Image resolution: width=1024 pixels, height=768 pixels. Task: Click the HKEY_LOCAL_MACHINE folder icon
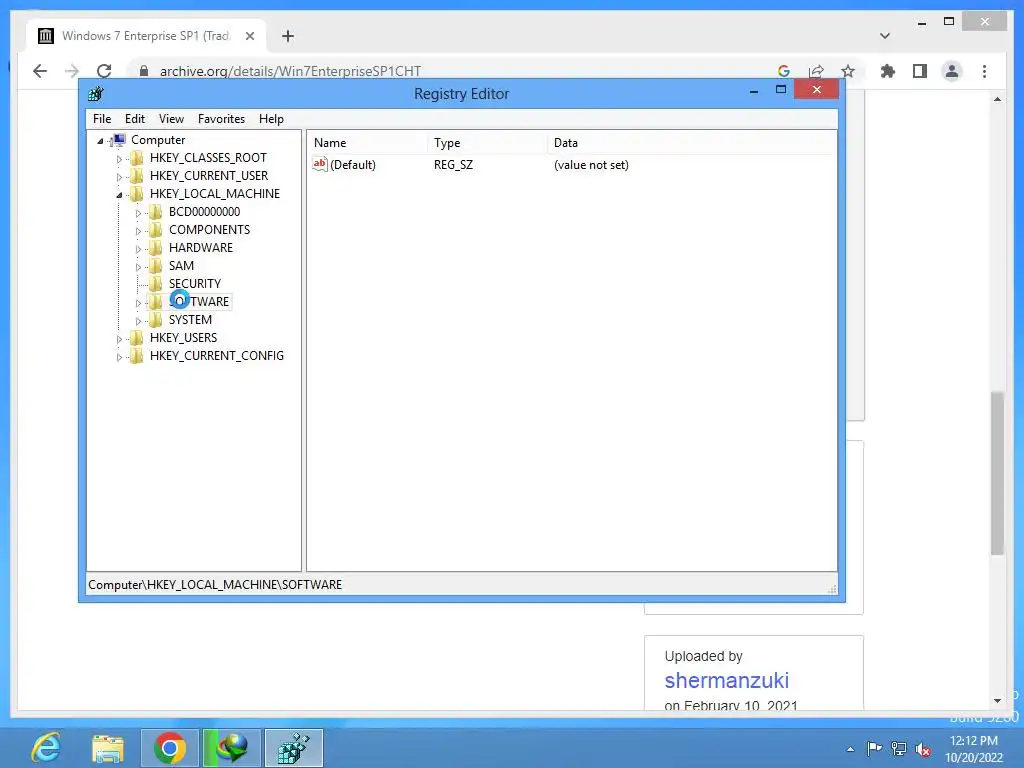136,193
